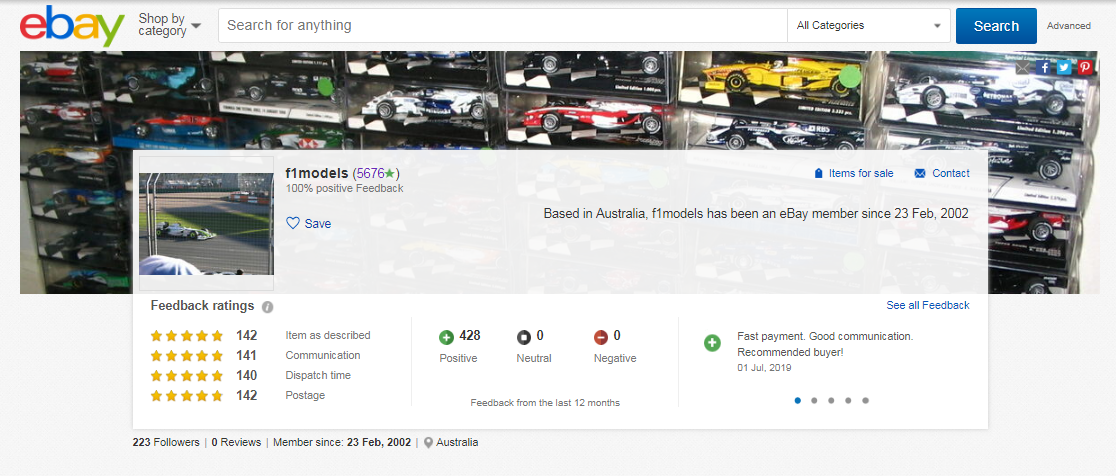Select the second feedback carousel dot
The width and height of the screenshot is (1116, 476).
tap(814, 400)
